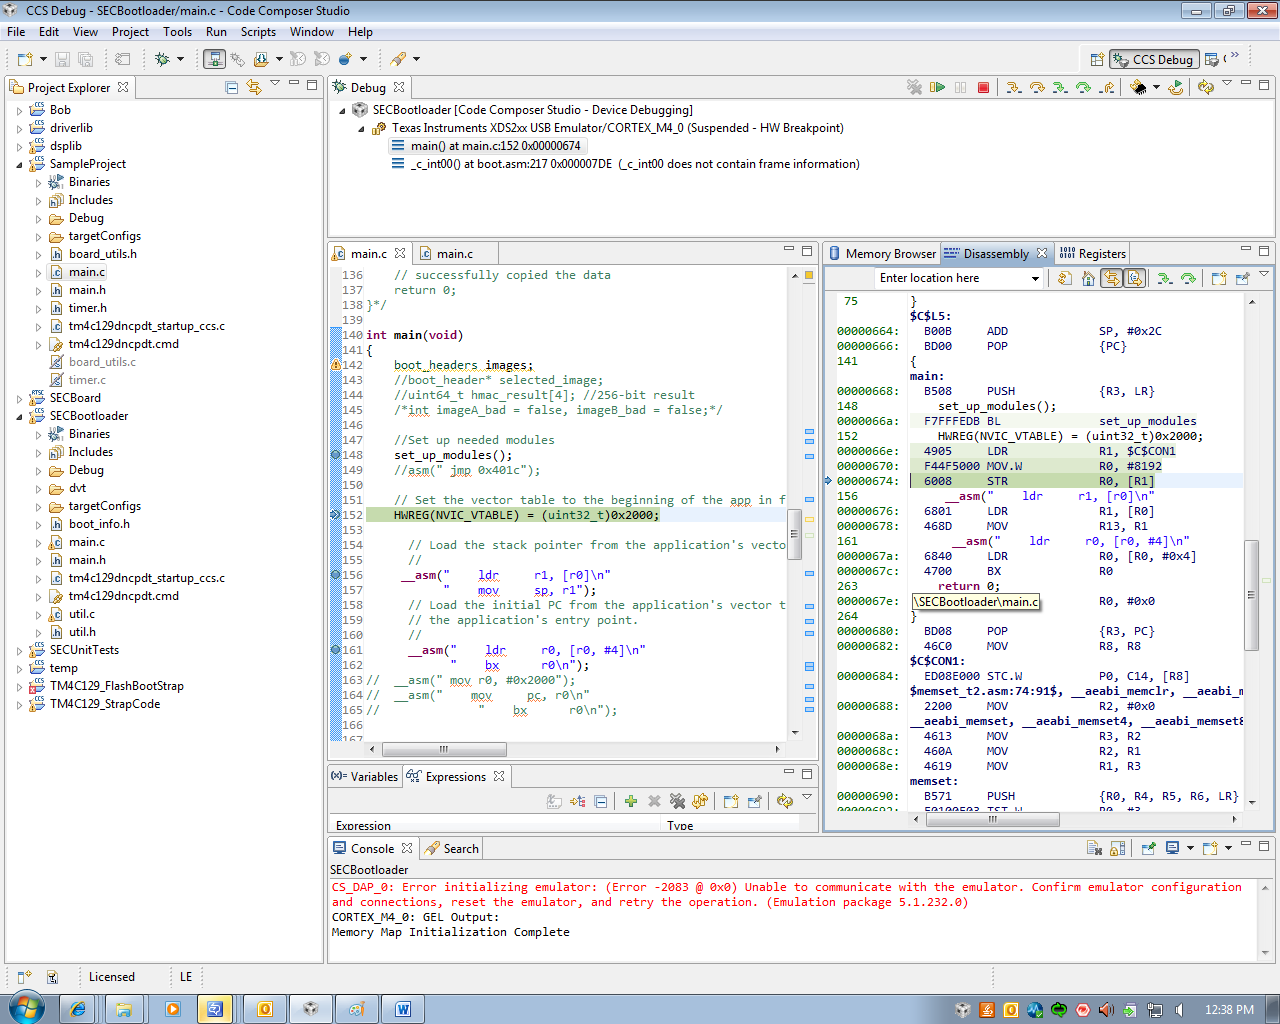The width and height of the screenshot is (1280, 1024).
Task: Resume the debug session with the green play icon
Action: coord(937,87)
